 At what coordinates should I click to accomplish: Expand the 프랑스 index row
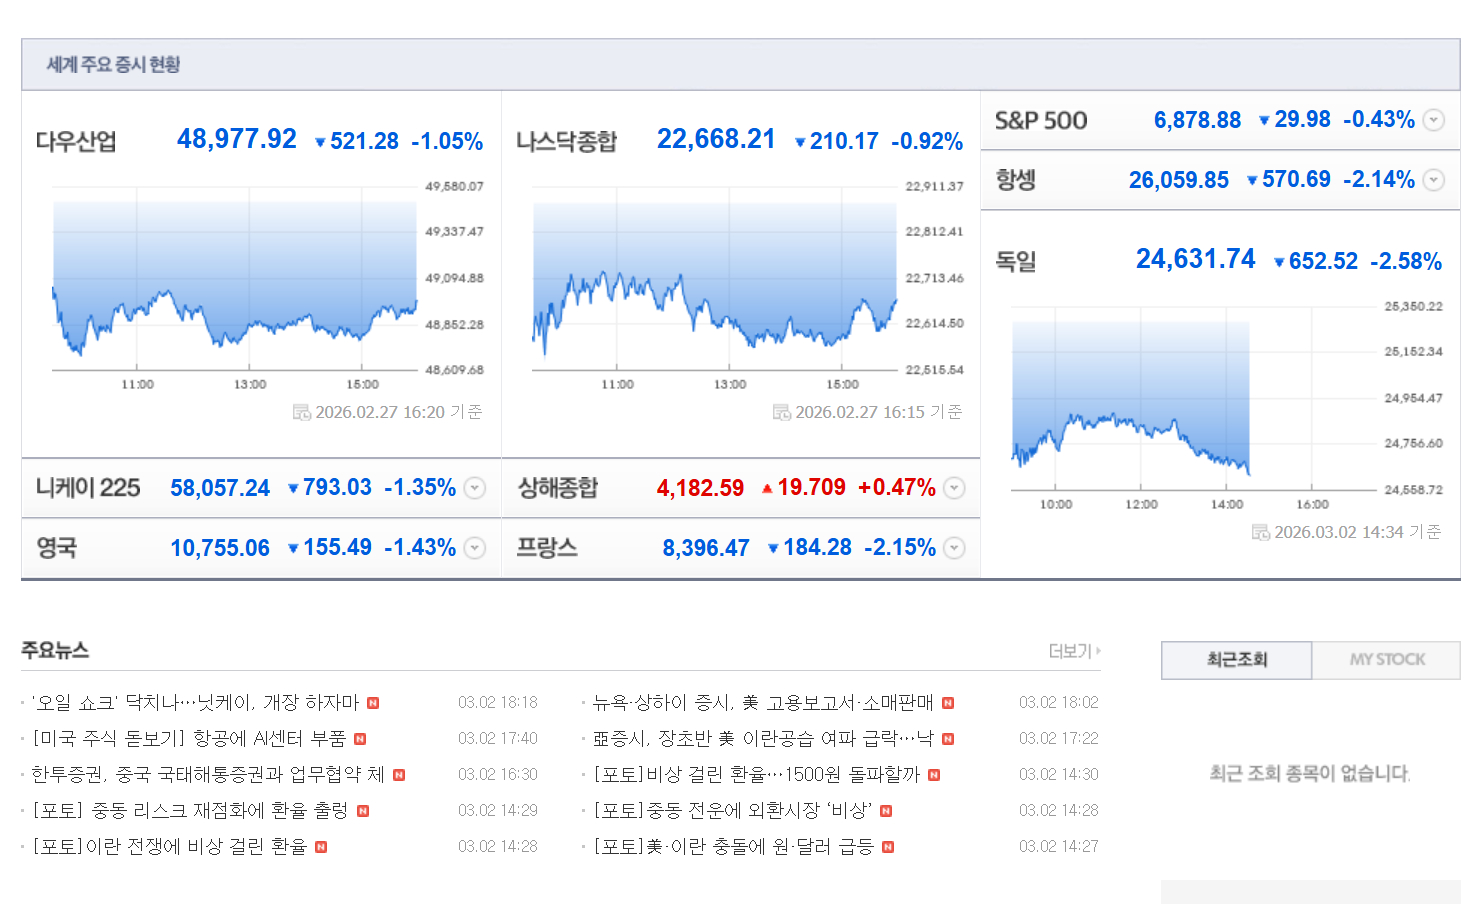click(955, 548)
